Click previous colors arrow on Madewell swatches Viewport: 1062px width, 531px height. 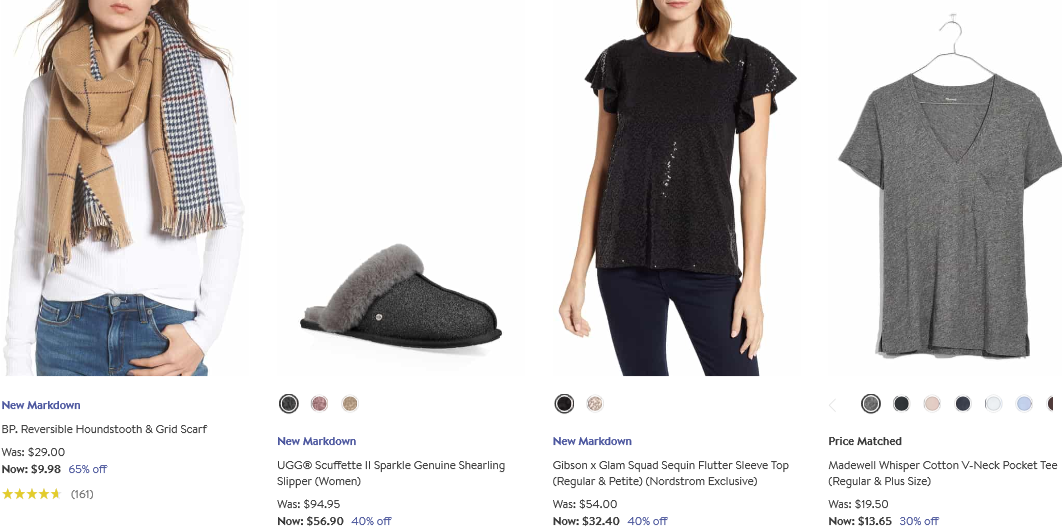click(833, 405)
